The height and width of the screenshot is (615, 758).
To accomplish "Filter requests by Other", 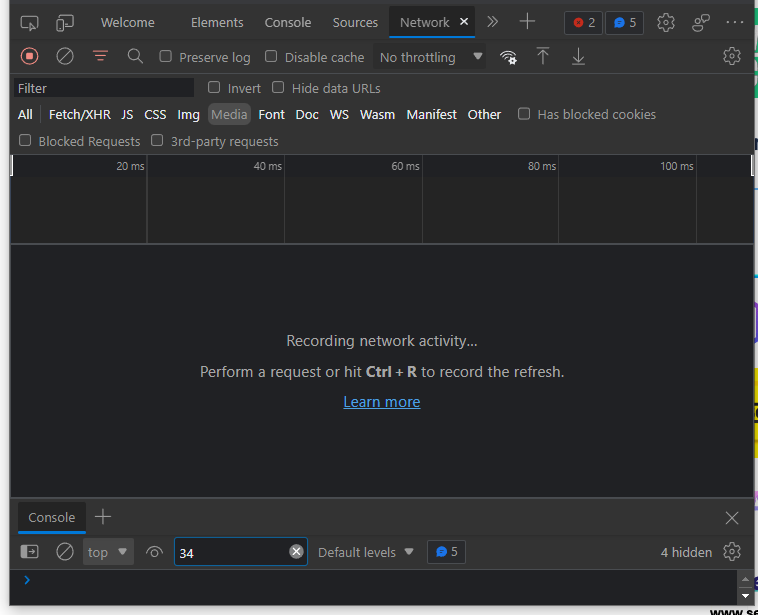I will pyautogui.click(x=484, y=115).
